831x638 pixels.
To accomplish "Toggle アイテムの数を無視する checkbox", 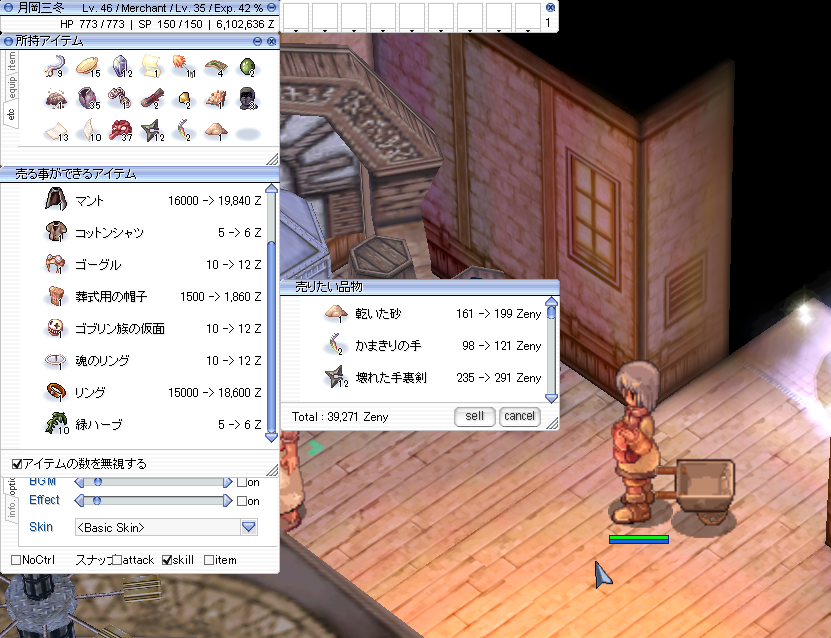I will 16,464.
